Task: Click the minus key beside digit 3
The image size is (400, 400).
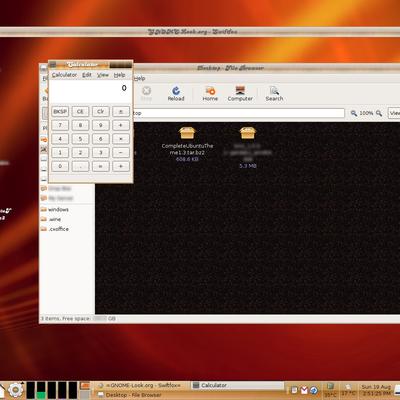Action: coord(121,153)
